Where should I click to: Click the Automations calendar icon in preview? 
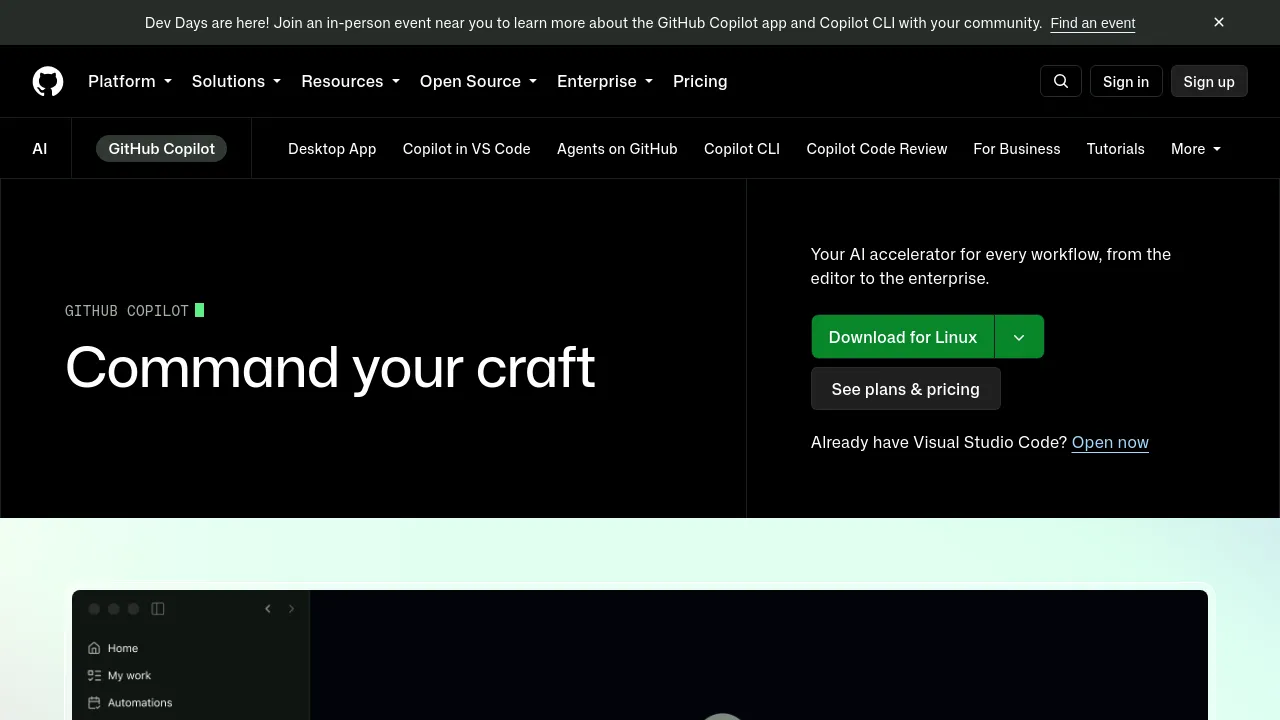click(x=94, y=702)
